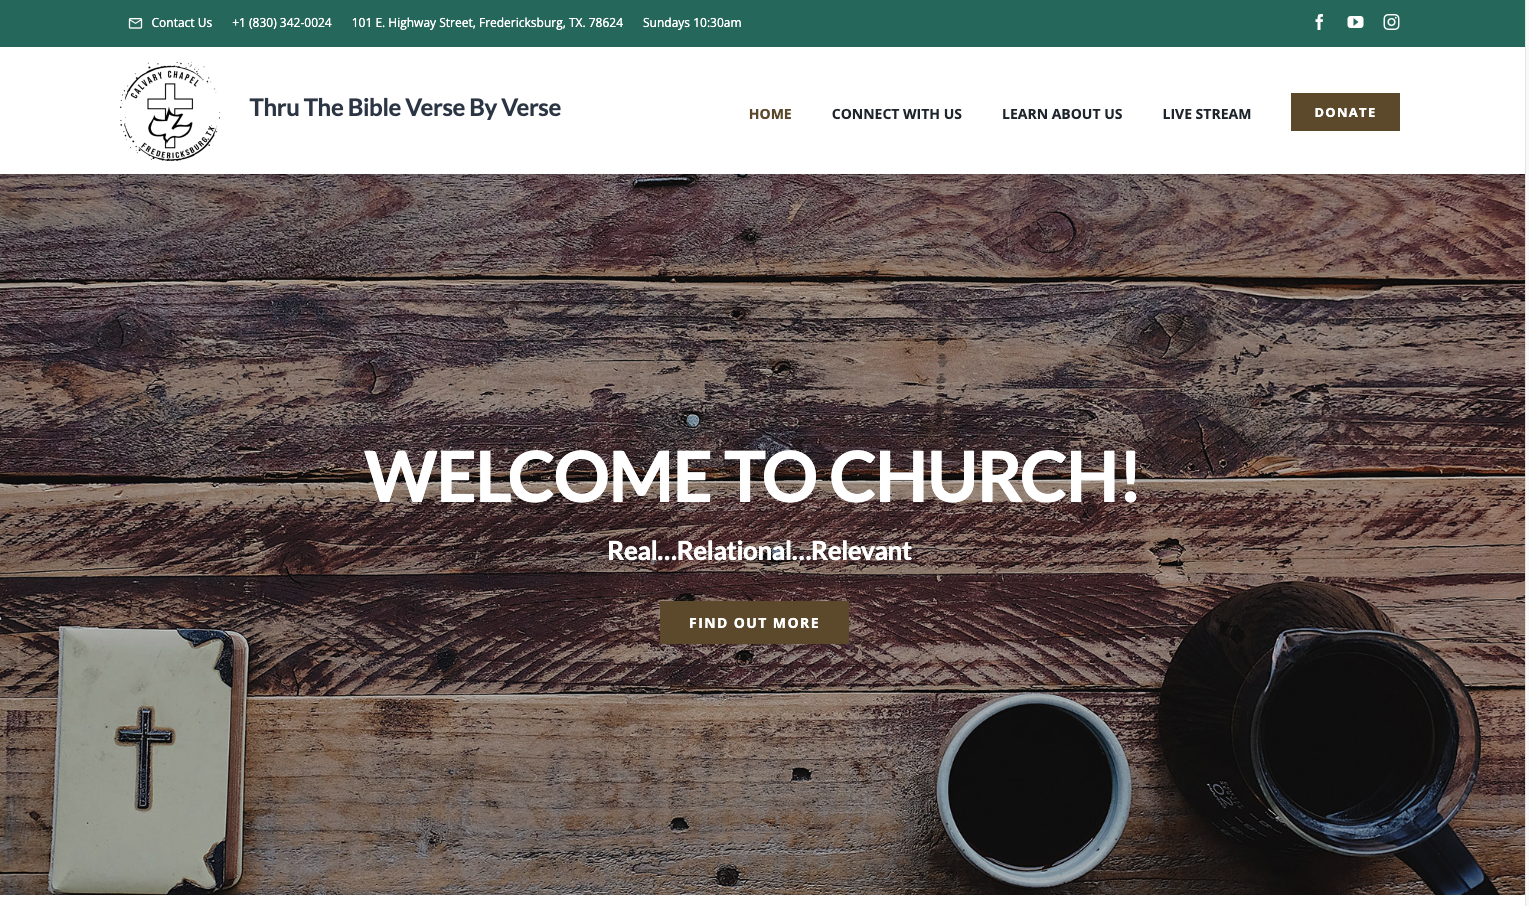The image size is (1529, 906).
Task: Click the coffee cup in the hero image
Action: (1033, 790)
